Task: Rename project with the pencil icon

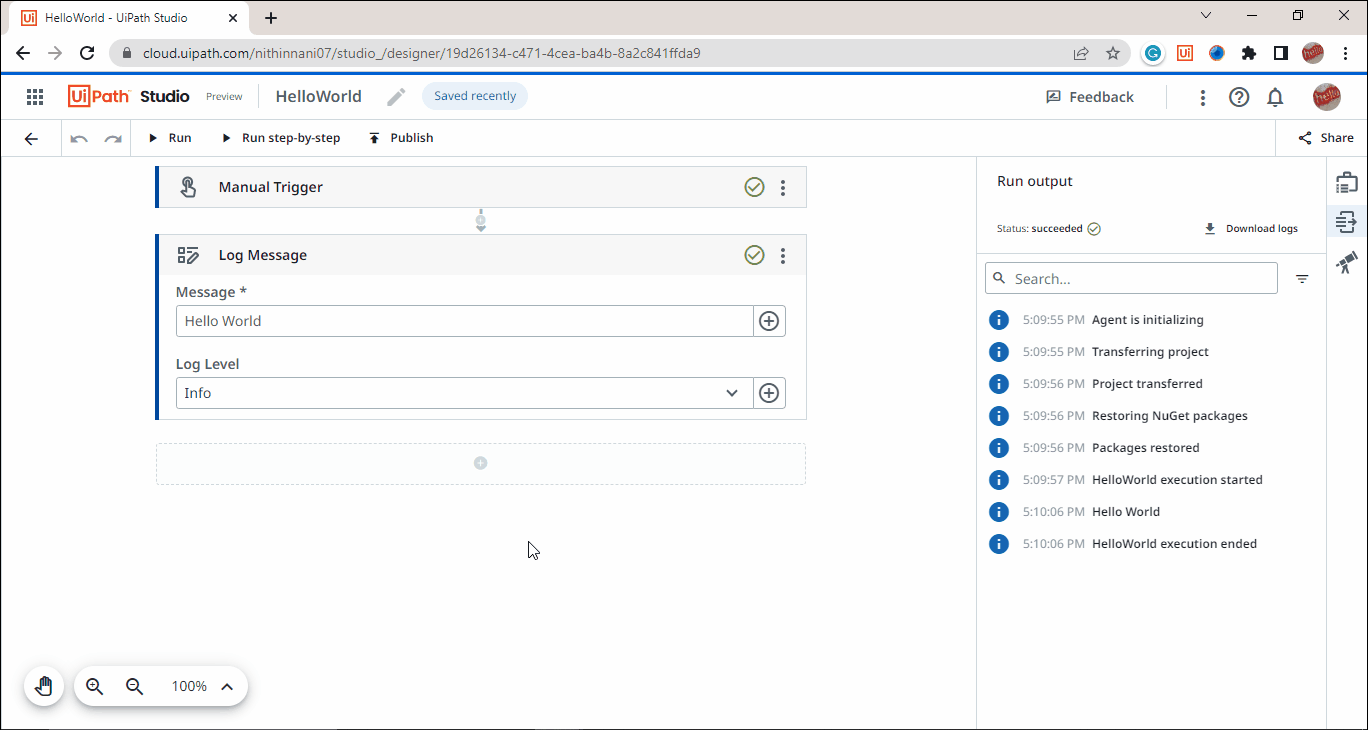Action: pos(397,97)
